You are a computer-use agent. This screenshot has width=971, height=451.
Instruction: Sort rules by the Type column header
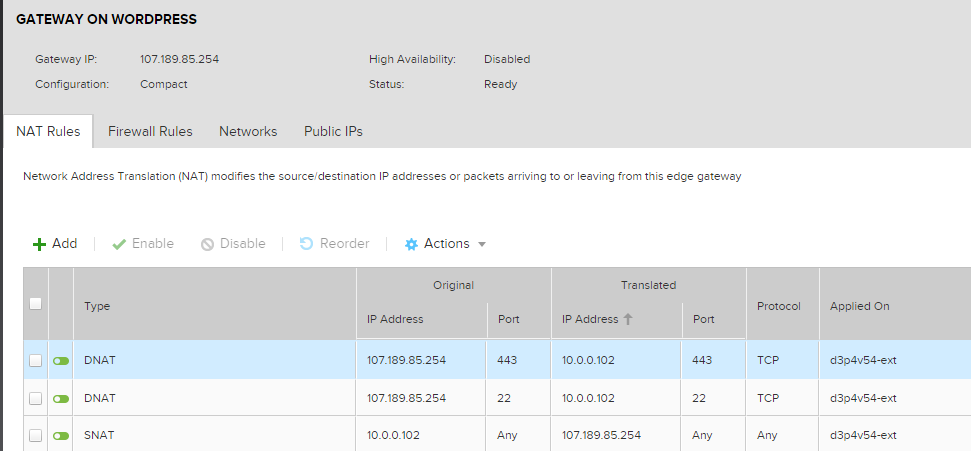97,306
